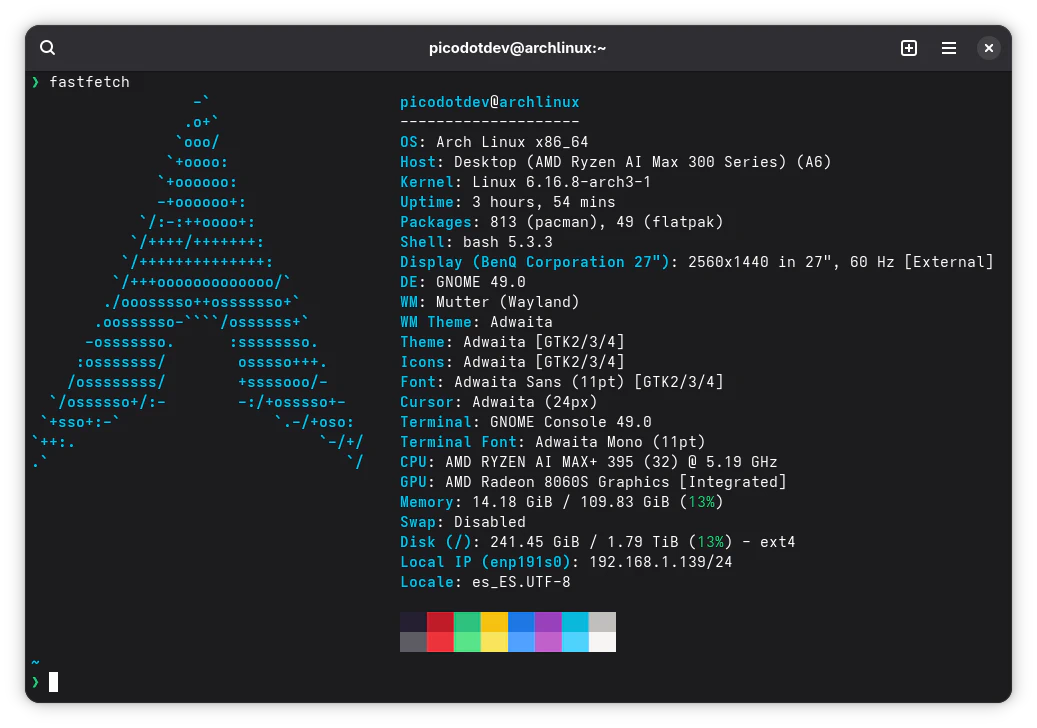Open a new tab with the plus icon

pyautogui.click(x=908, y=48)
